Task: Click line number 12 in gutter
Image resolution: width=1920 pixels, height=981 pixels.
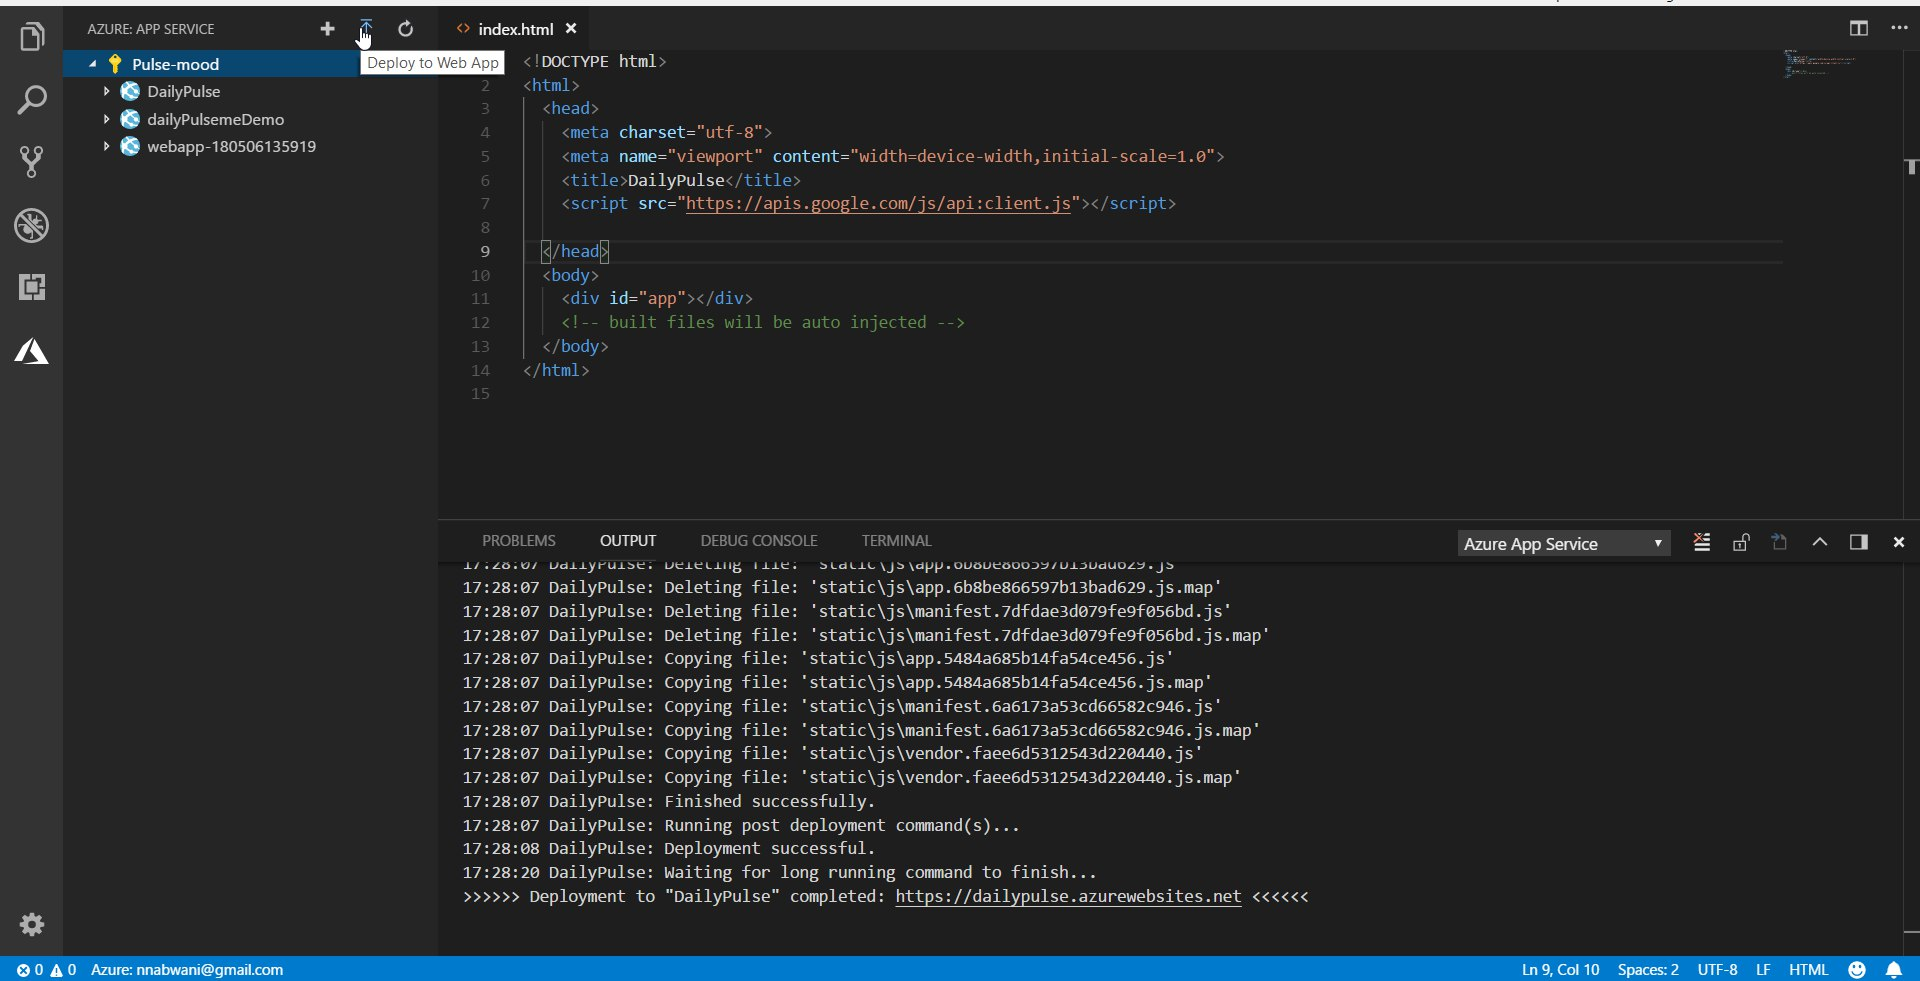Action: (x=480, y=322)
